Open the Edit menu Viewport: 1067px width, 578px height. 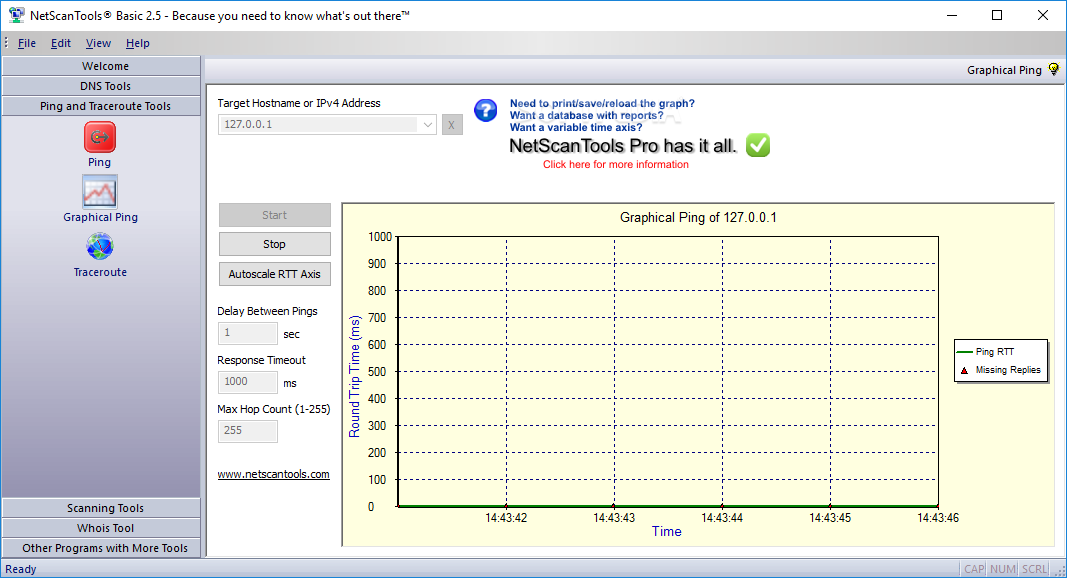[61, 43]
